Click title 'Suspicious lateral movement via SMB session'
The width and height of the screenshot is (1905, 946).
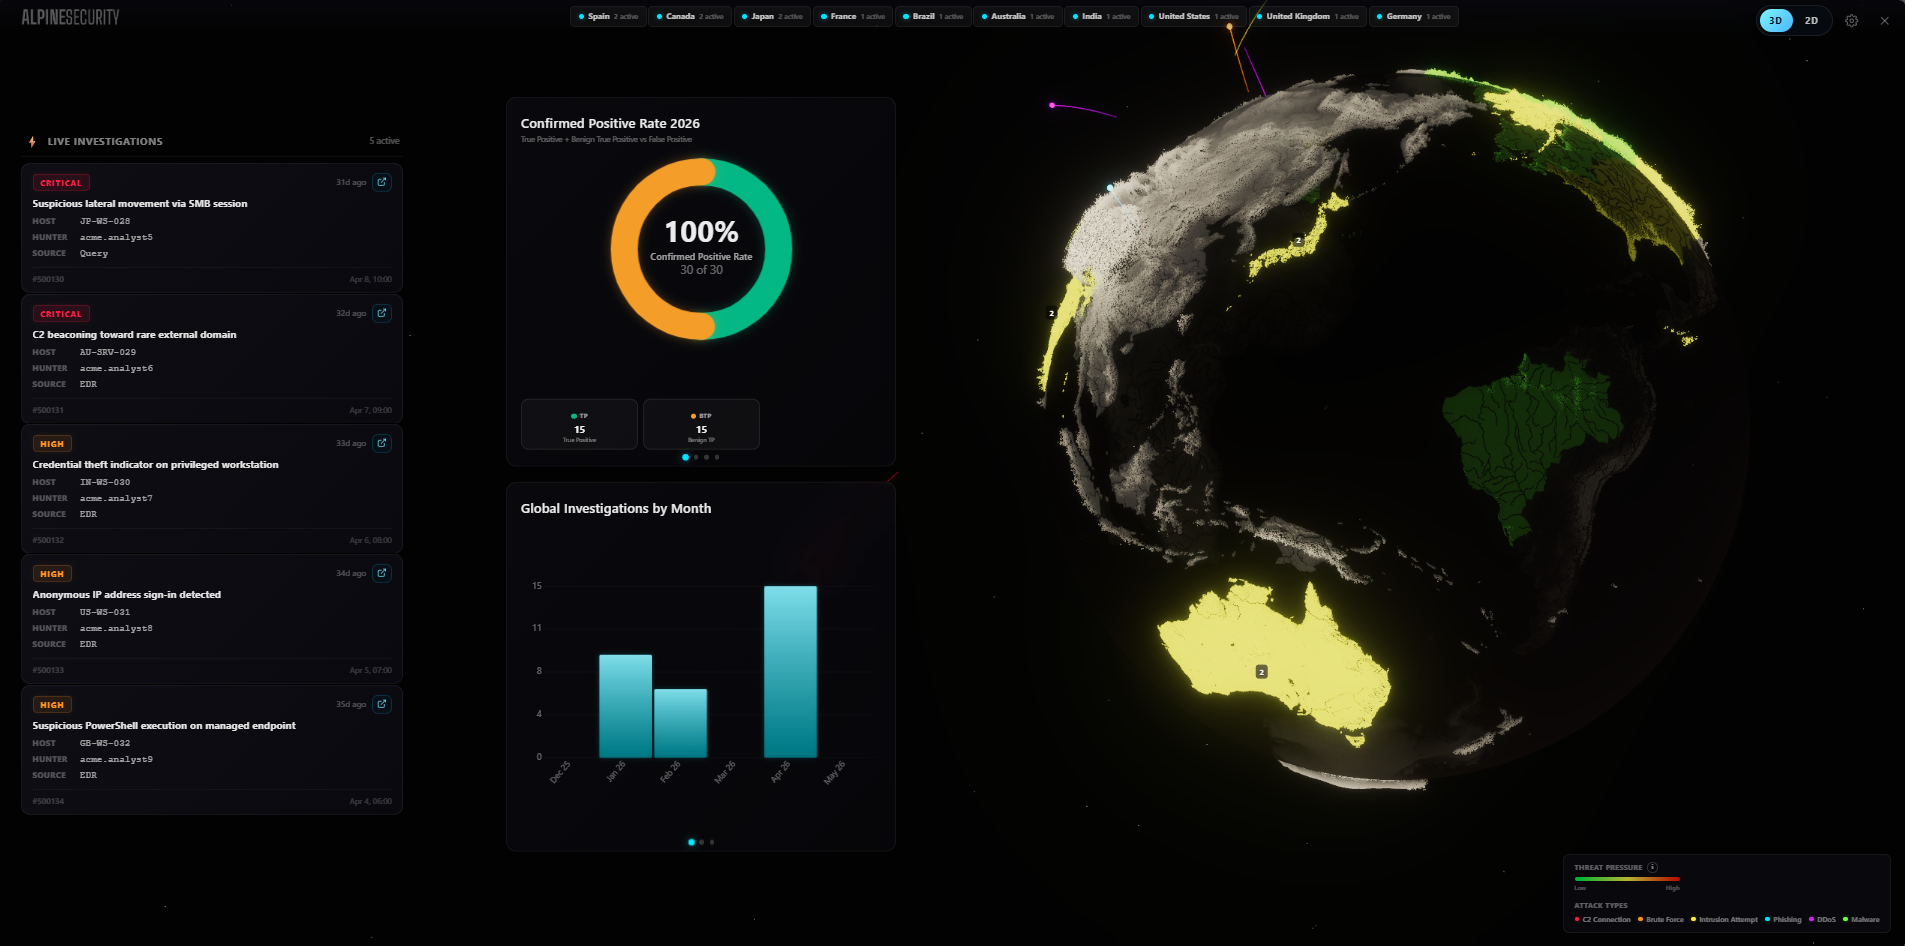[140, 204]
